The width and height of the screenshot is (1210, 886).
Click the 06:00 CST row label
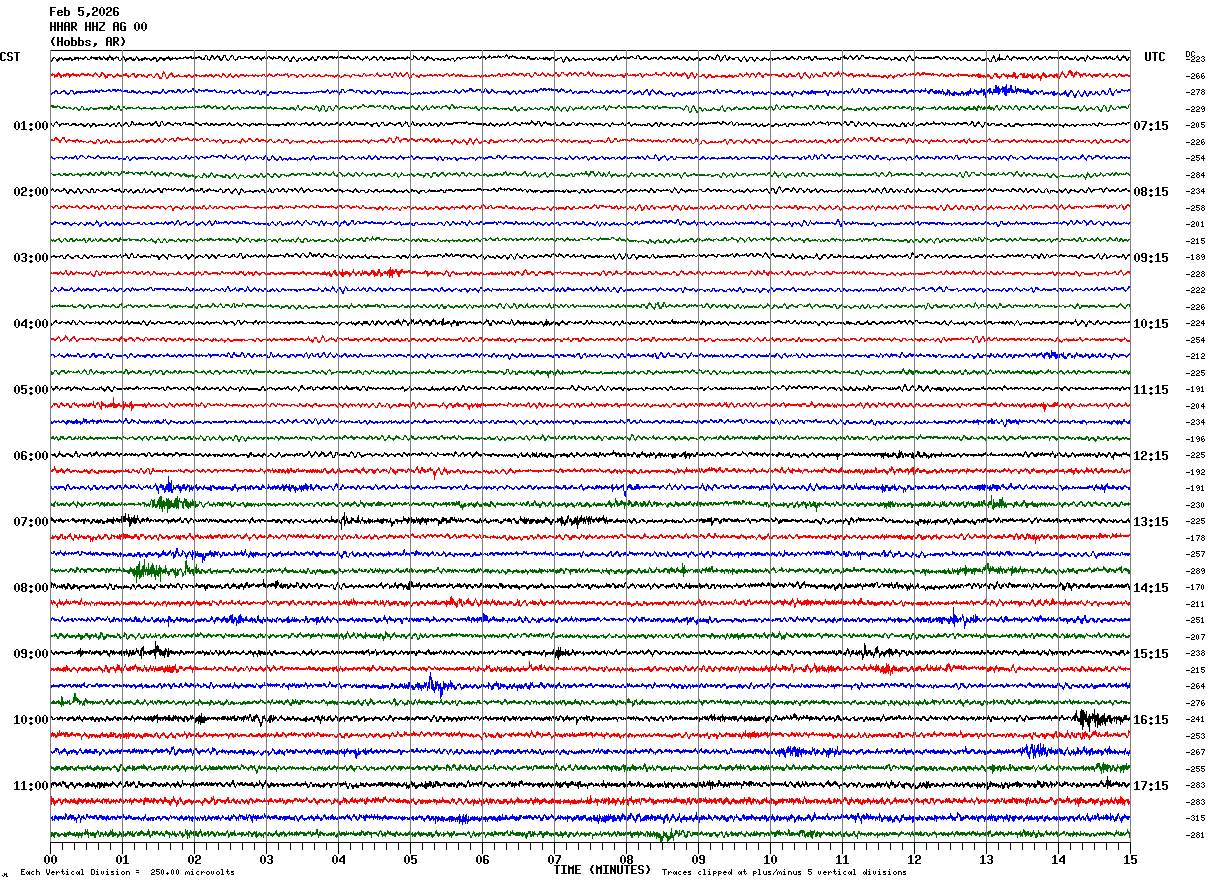30,456
